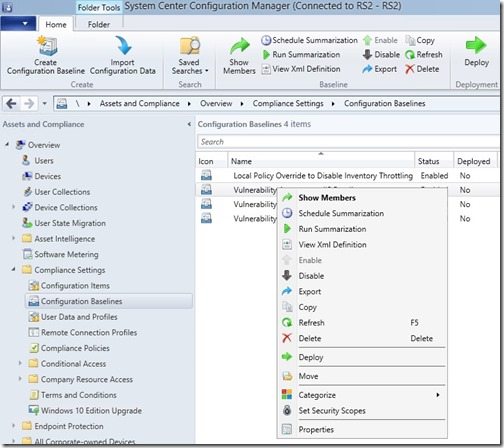Screen dimensions: 504x448
Task: Choose Move in context menu
Action: (362, 377)
